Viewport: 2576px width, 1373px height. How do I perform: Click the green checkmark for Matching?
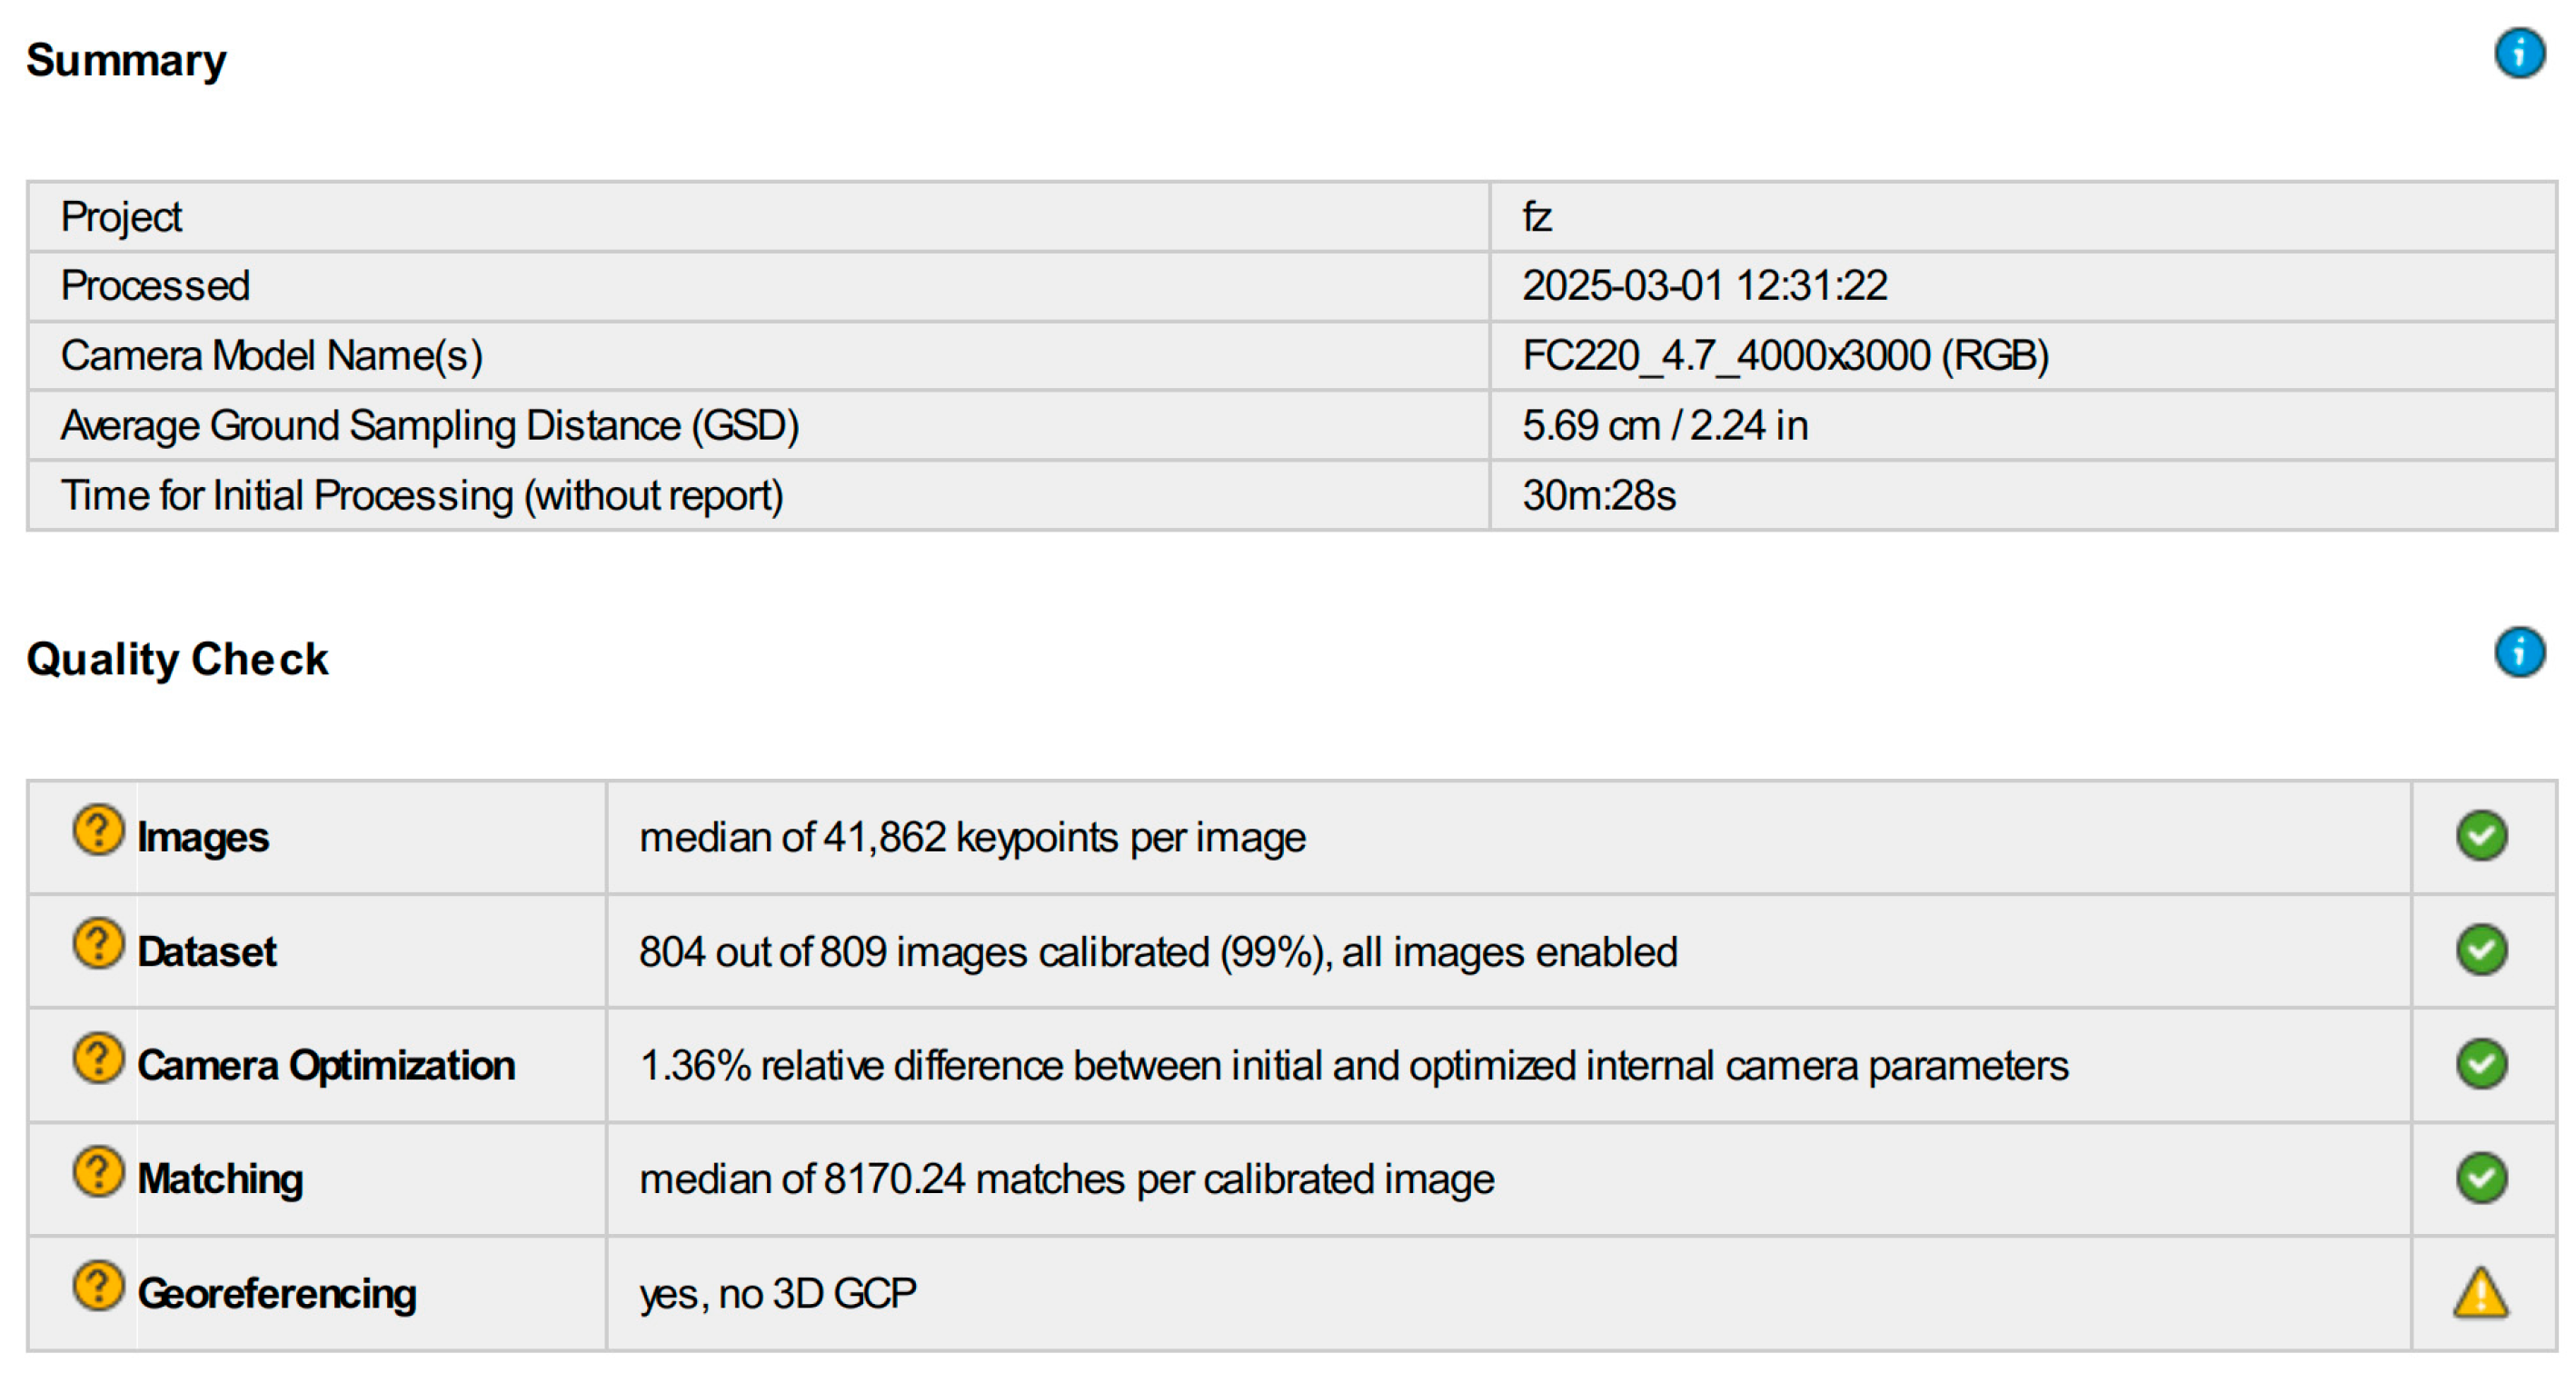point(2480,1178)
